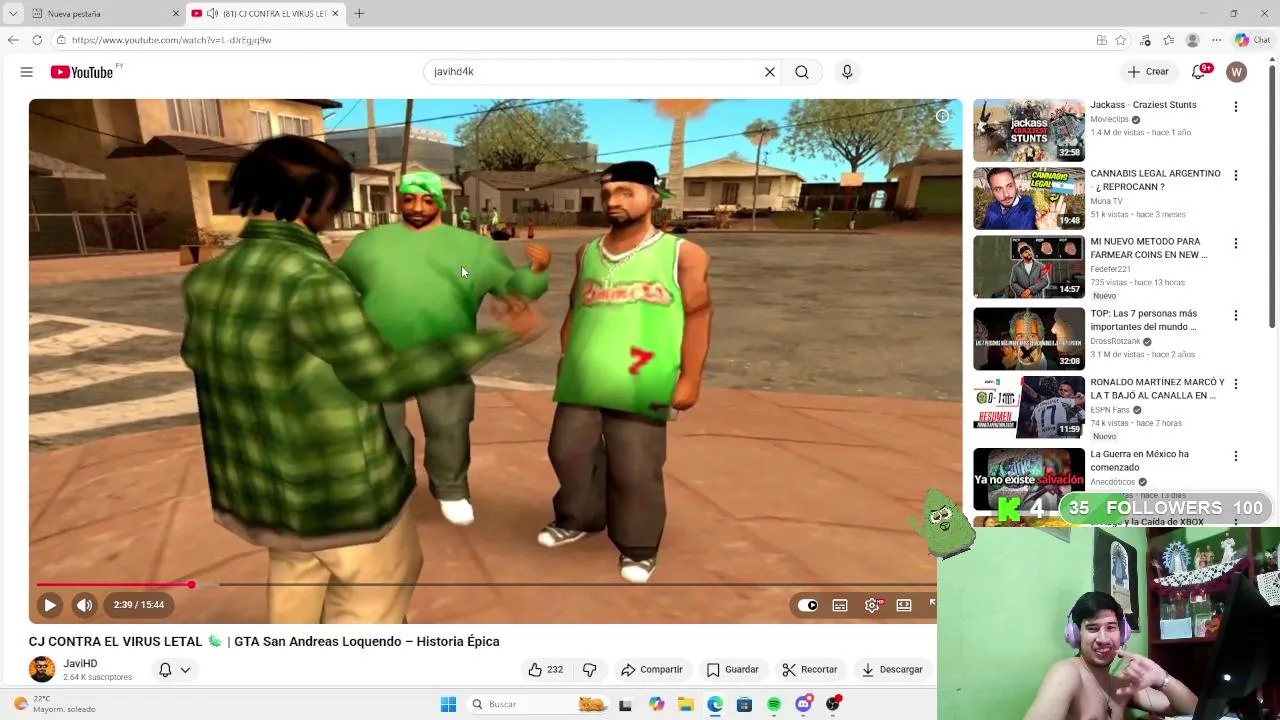
Task: Open the browser three-dot settings menu
Action: (x=1216, y=40)
